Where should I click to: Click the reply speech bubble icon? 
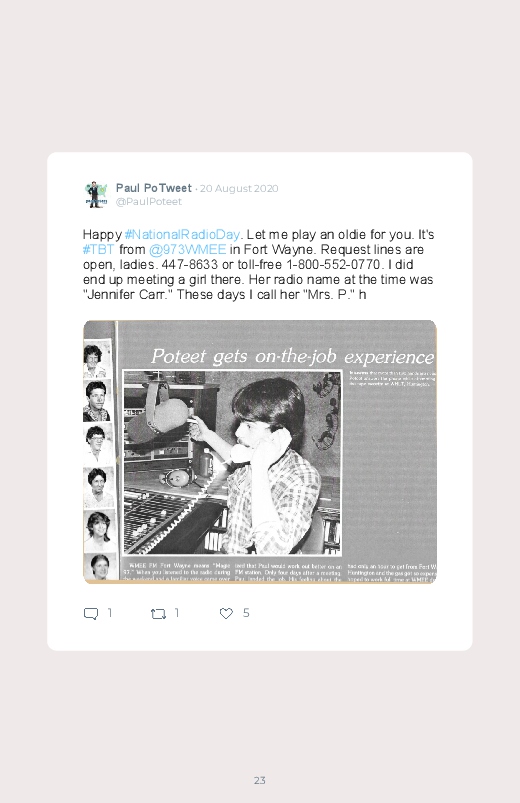[x=91, y=614]
